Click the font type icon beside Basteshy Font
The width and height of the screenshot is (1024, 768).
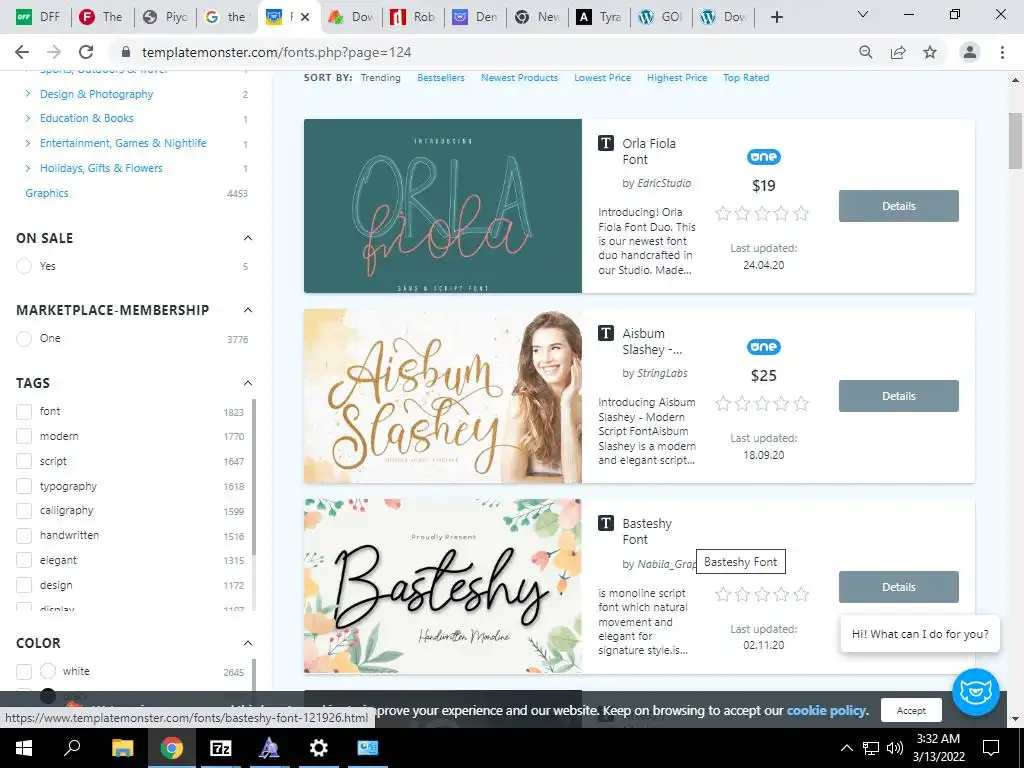coord(605,523)
